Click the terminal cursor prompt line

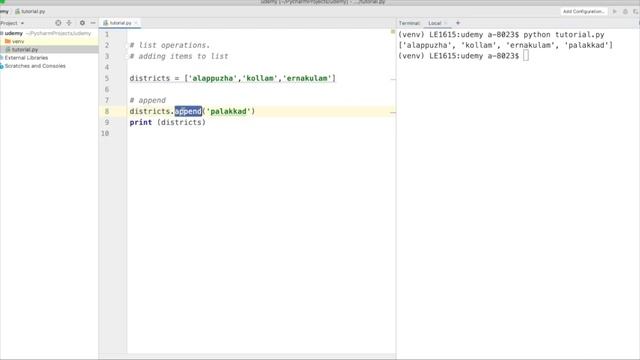pos(463,56)
